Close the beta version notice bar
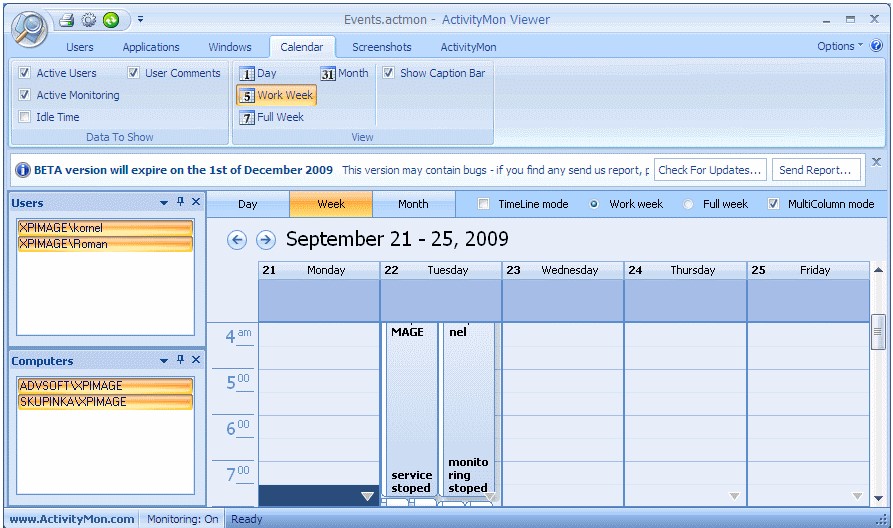Viewport: 893px width, 528px height. (876, 162)
